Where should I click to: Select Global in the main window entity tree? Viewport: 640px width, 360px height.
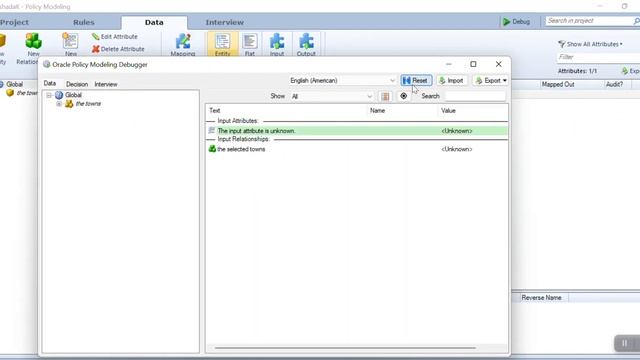[14, 84]
